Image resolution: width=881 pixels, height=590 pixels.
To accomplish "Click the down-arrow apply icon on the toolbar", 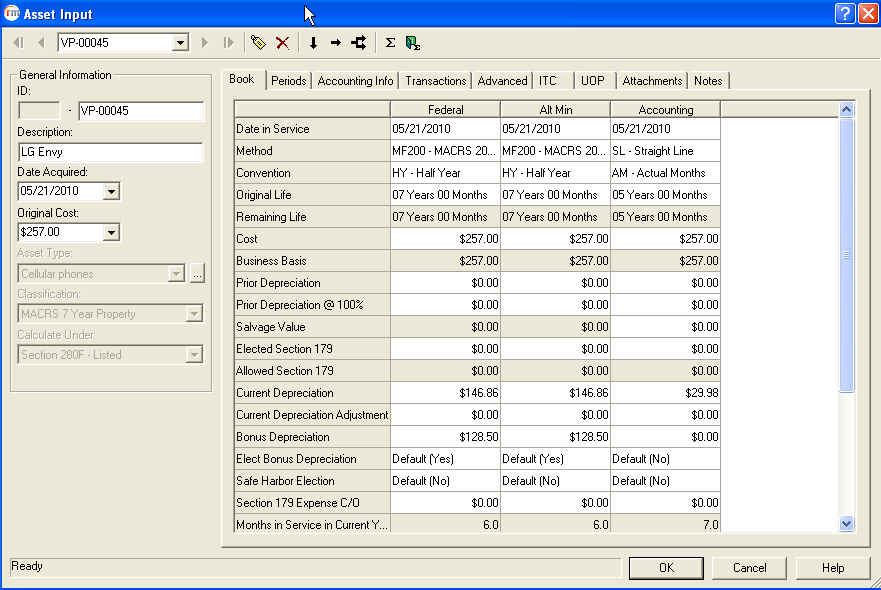I will 312,42.
